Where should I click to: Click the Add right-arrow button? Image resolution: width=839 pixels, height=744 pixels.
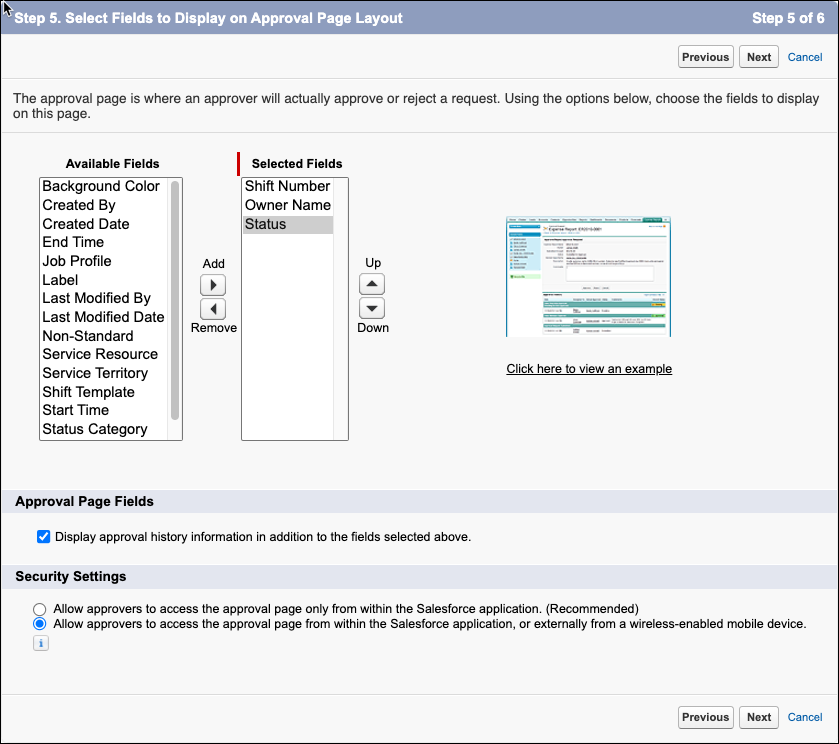point(213,285)
